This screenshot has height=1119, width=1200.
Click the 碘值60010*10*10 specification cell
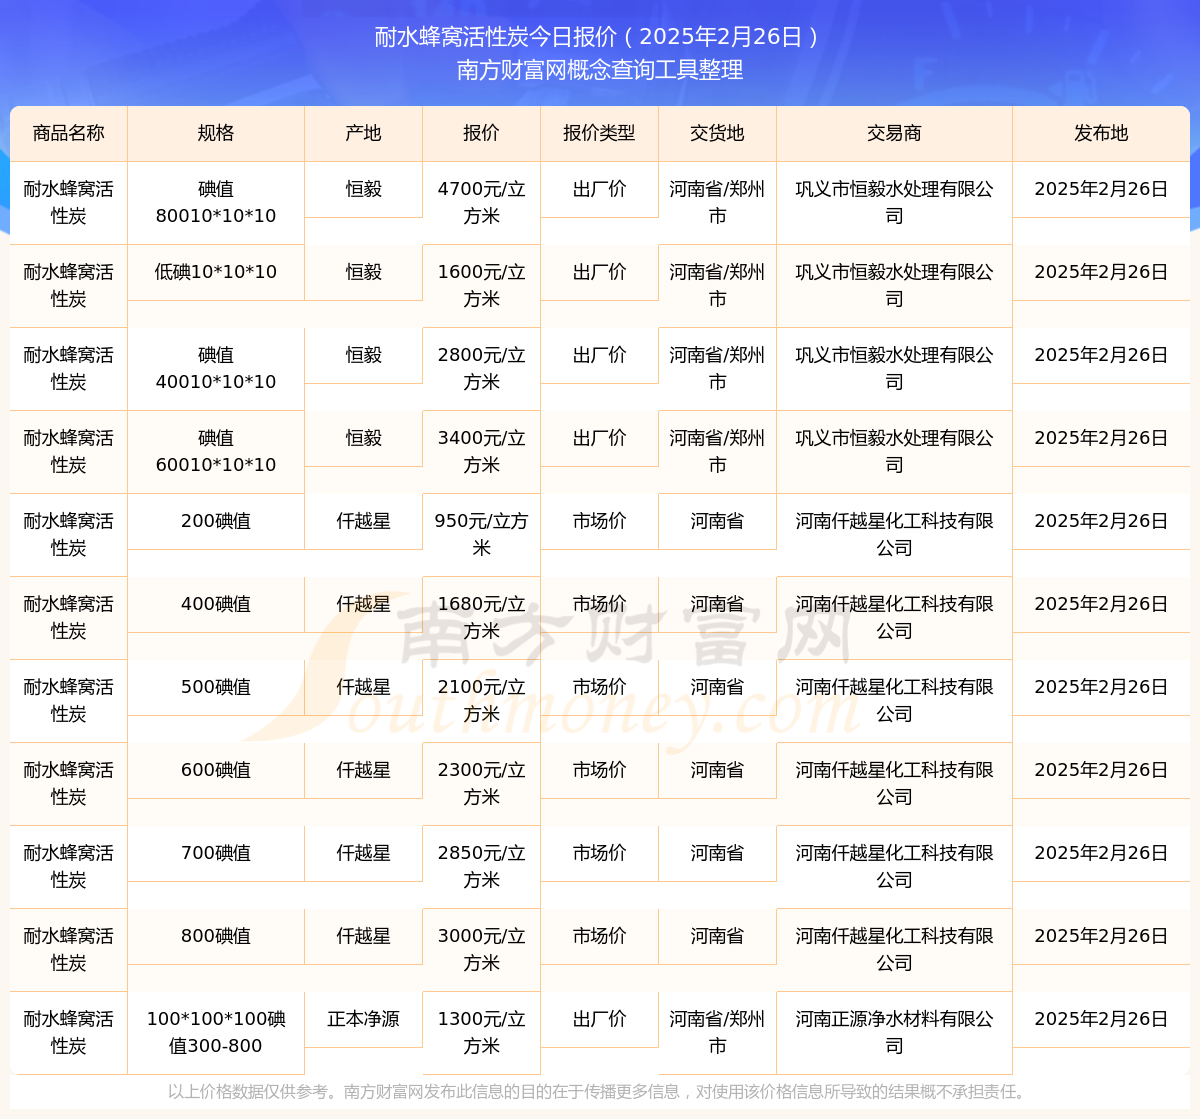(x=215, y=451)
